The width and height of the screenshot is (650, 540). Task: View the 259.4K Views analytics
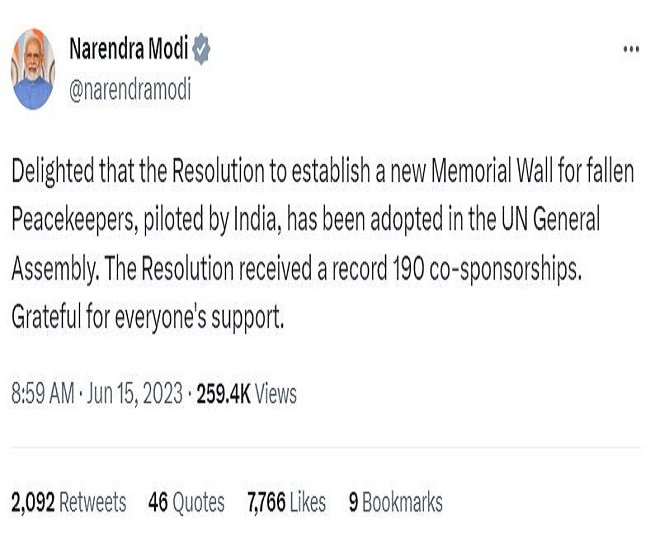coord(247,394)
